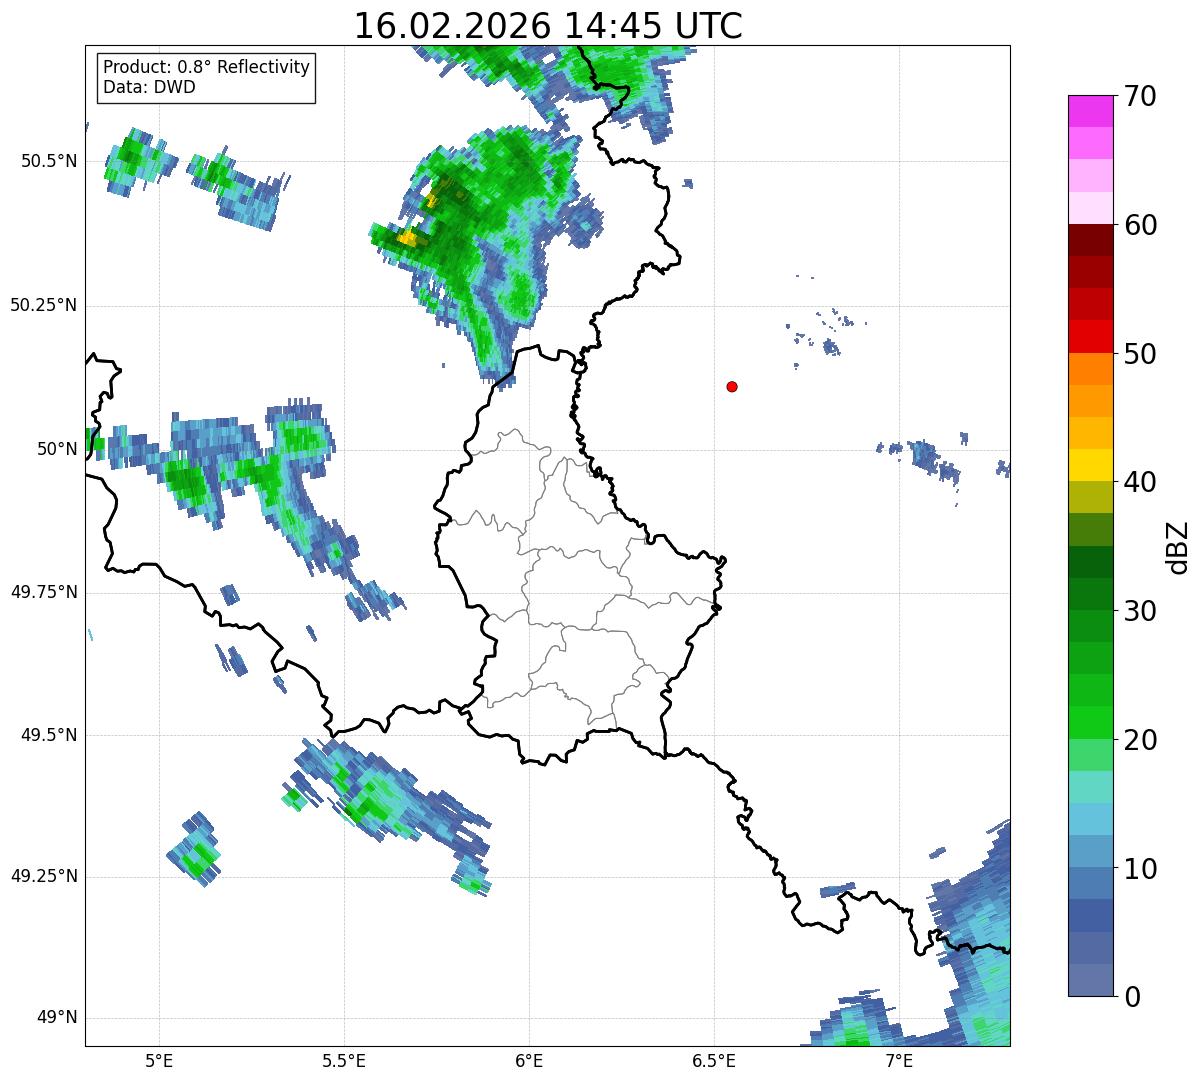The image size is (1202, 1081).
Task: Click the 50.5°N latitude label
Action: coord(49,161)
